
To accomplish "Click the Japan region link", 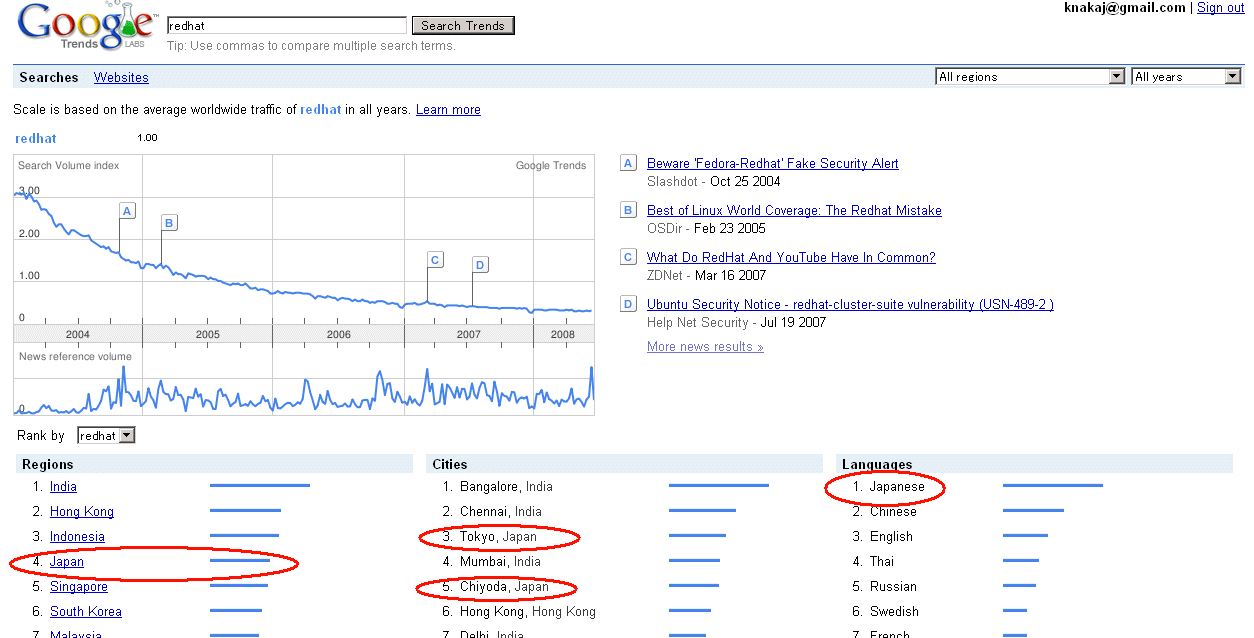I will point(67,561).
